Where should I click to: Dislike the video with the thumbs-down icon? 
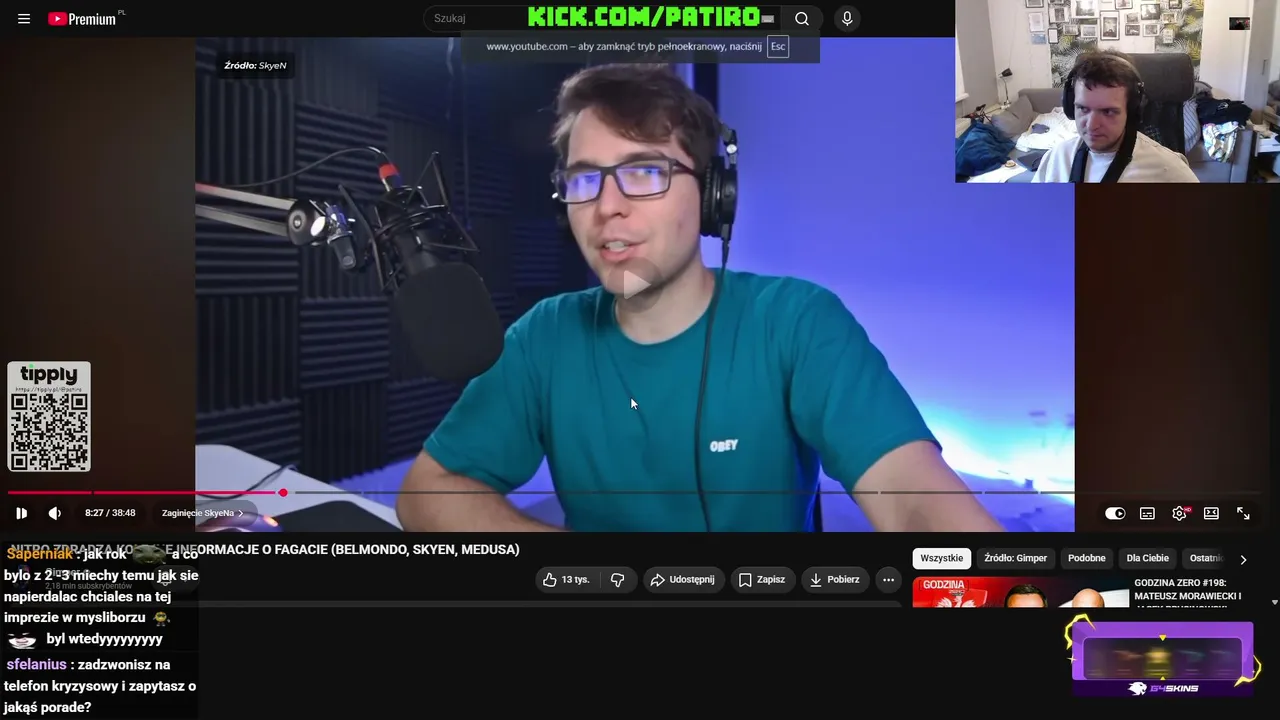(618, 580)
